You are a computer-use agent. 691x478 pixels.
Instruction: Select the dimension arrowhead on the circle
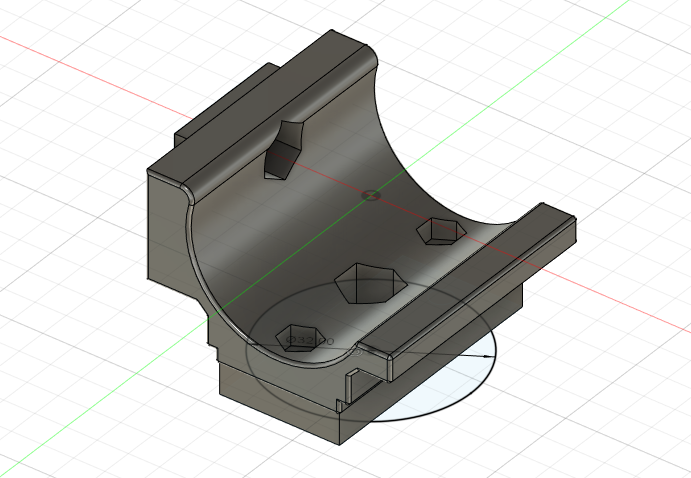[x=487, y=356]
